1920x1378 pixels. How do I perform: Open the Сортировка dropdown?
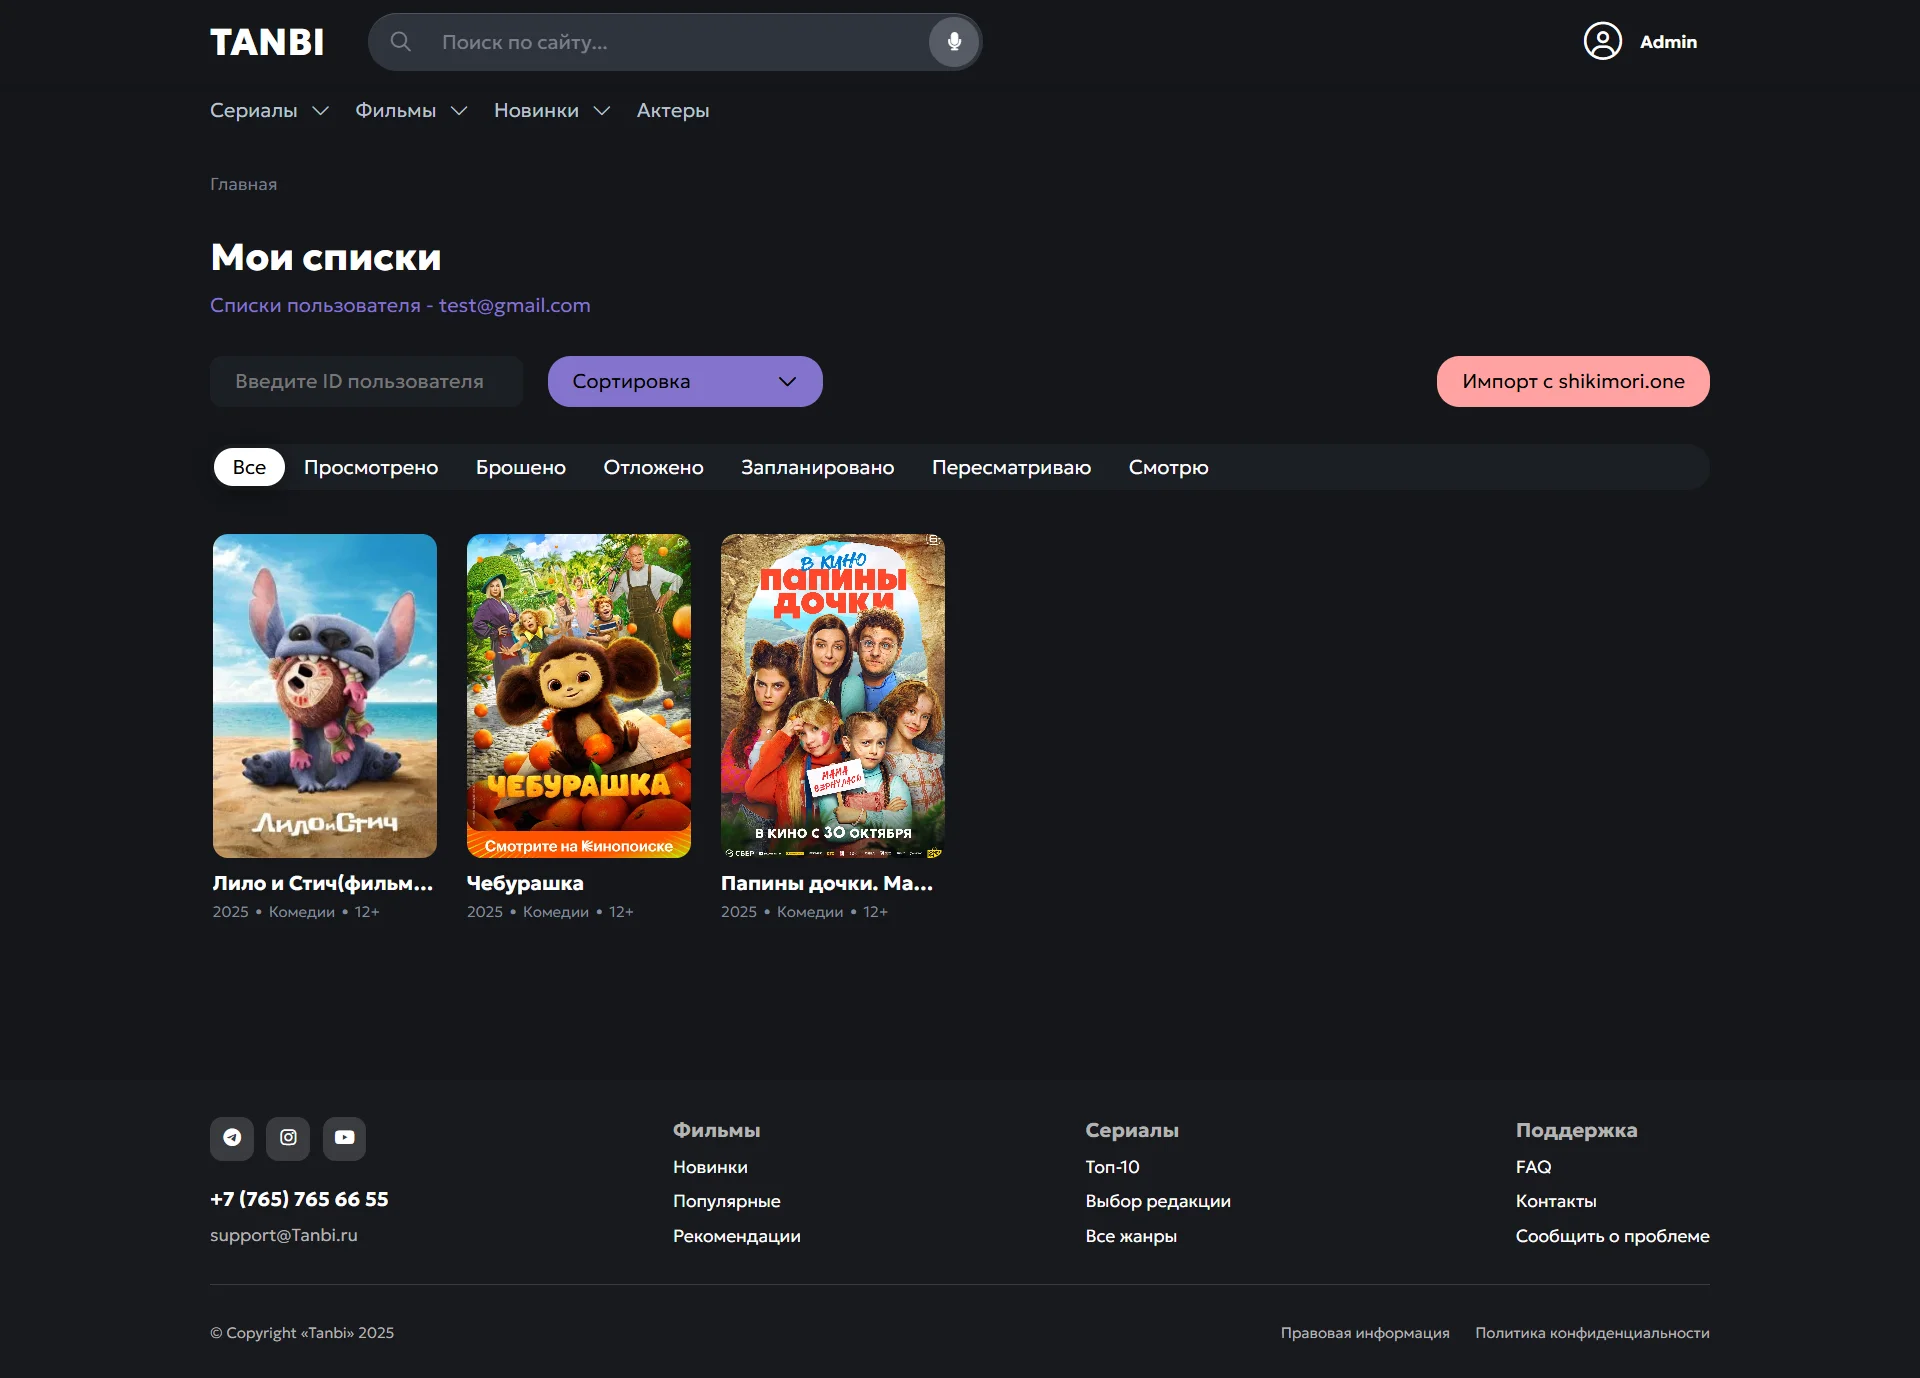(685, 381)
